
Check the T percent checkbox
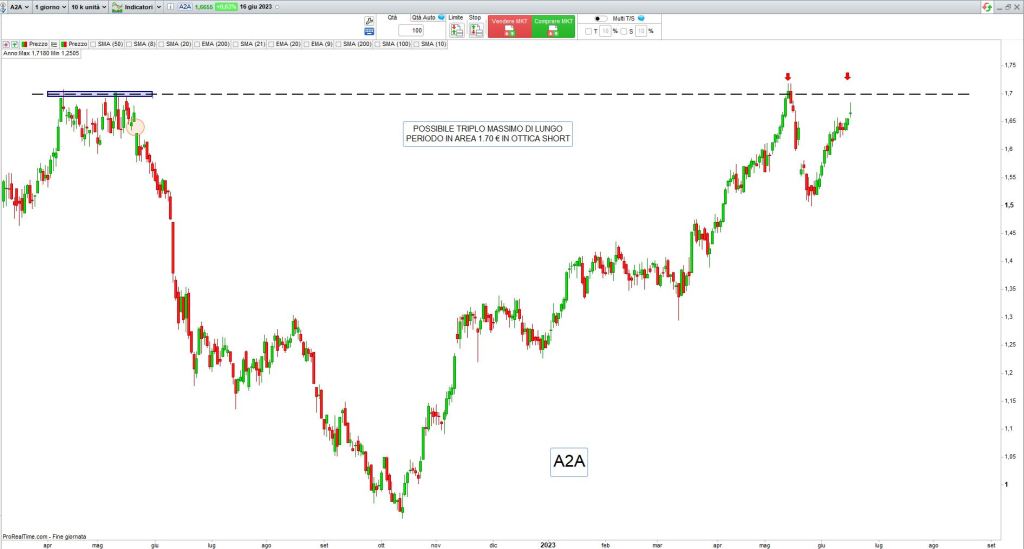[x=590, y=31]
